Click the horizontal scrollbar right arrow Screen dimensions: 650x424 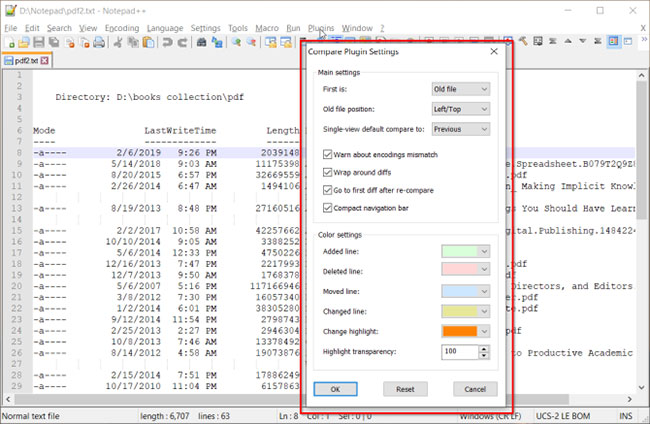click(630, 399)
